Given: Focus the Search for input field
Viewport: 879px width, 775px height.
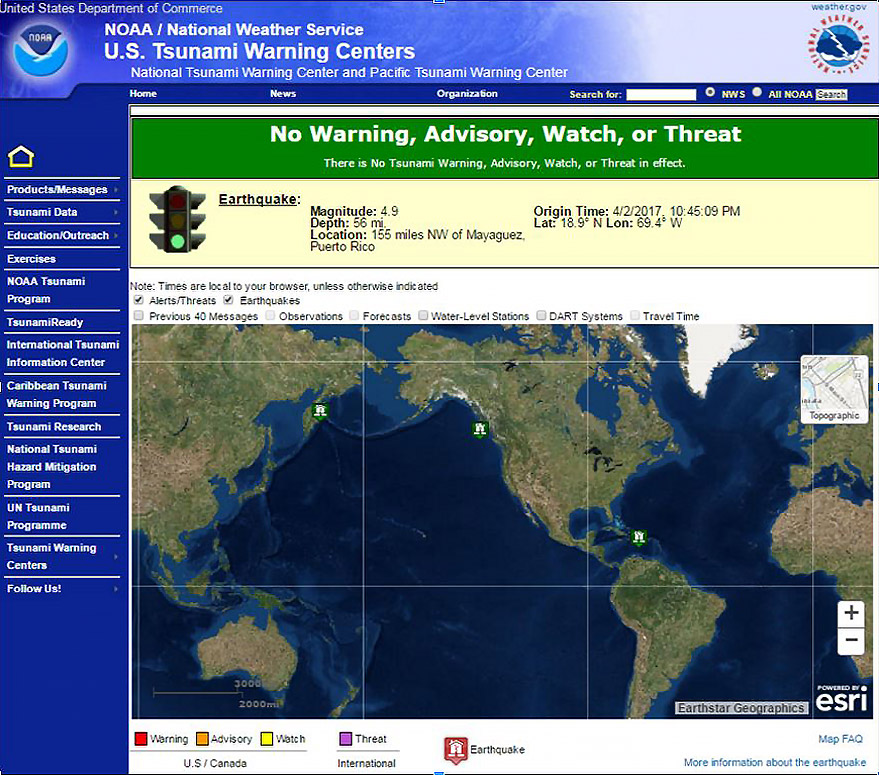Looking at the screenshot, I should click(661, 94).
